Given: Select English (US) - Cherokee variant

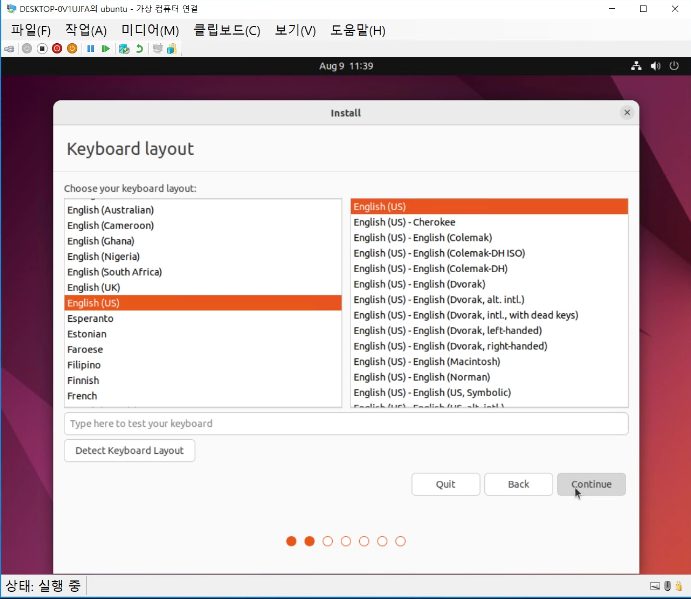Looking at the screenshot, I should [489, 222].
